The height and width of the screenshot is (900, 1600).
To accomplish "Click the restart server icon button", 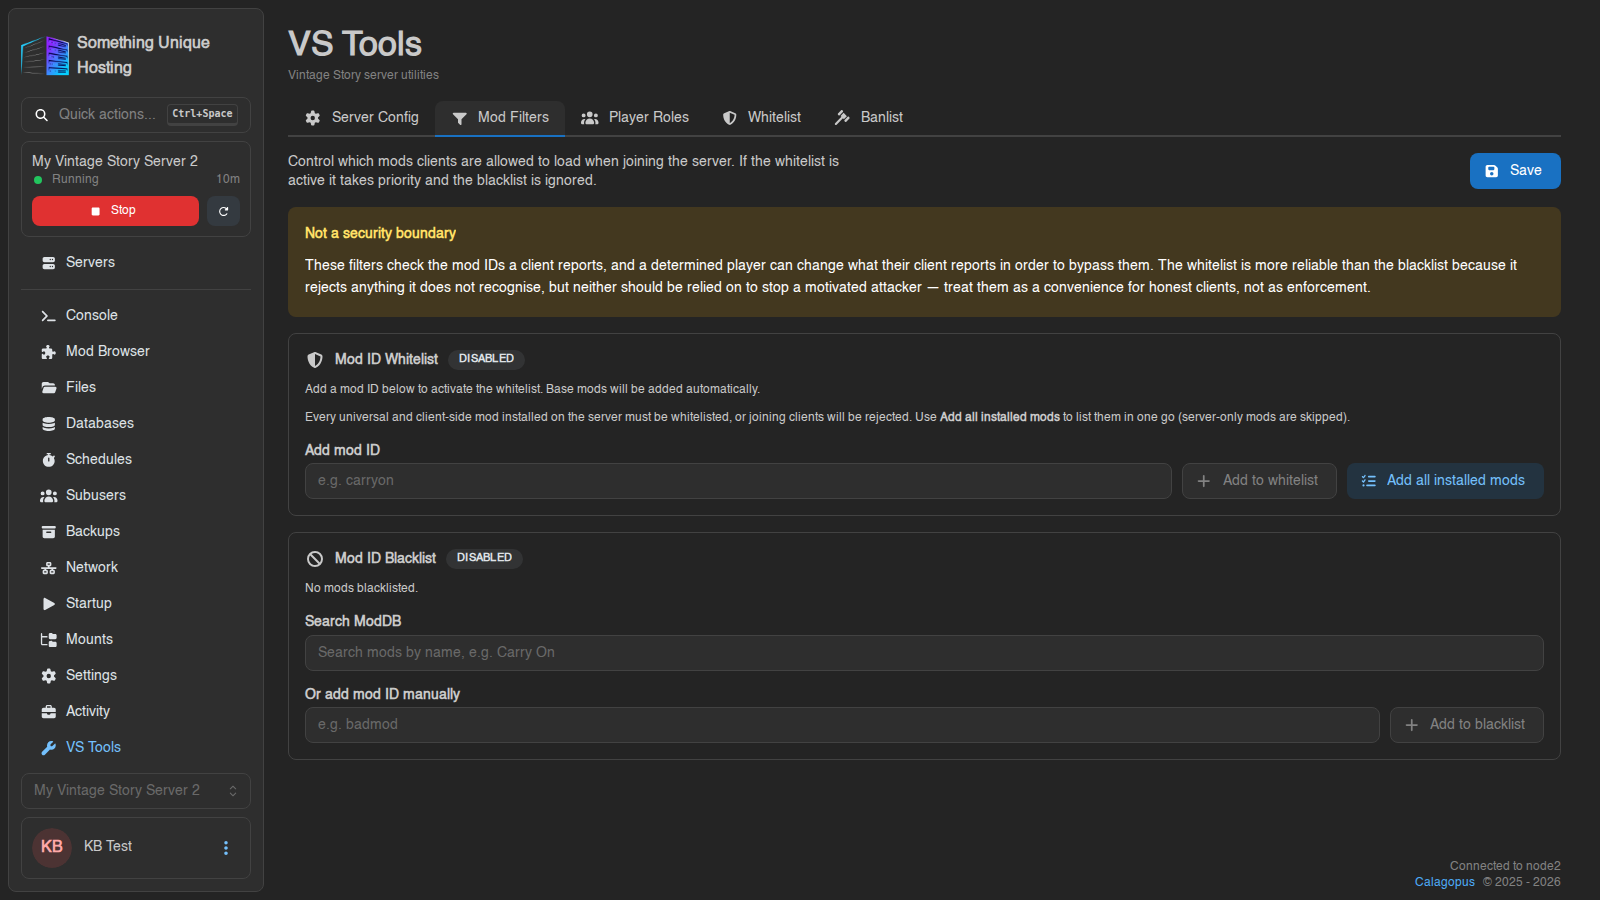I will [223, 211].
